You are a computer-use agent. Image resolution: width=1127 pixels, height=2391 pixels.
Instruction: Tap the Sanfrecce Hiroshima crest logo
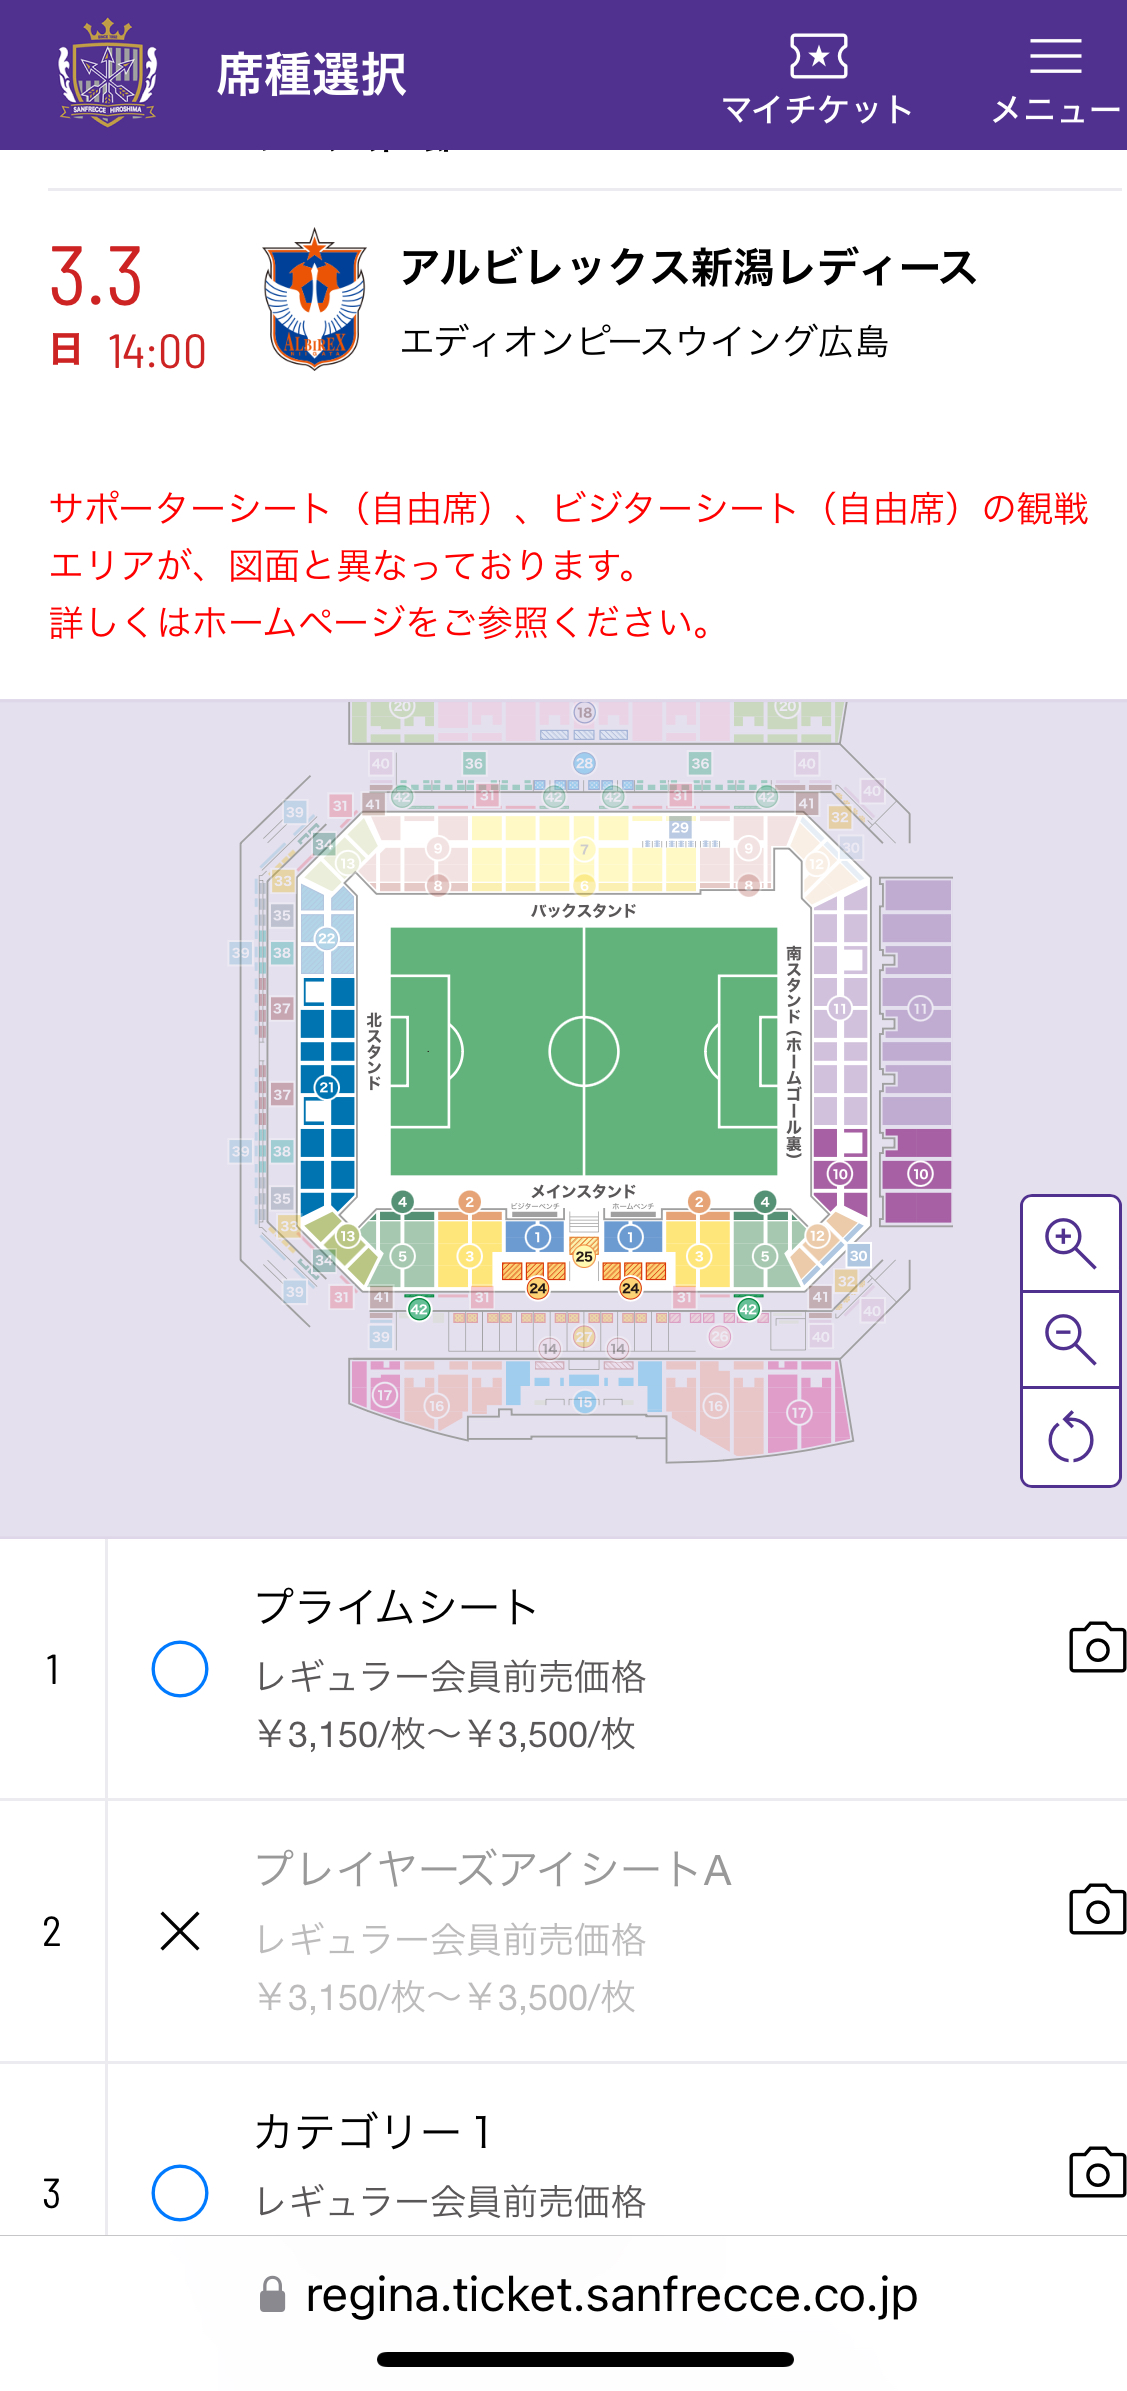pyautogui.click(x=107, y=74)
